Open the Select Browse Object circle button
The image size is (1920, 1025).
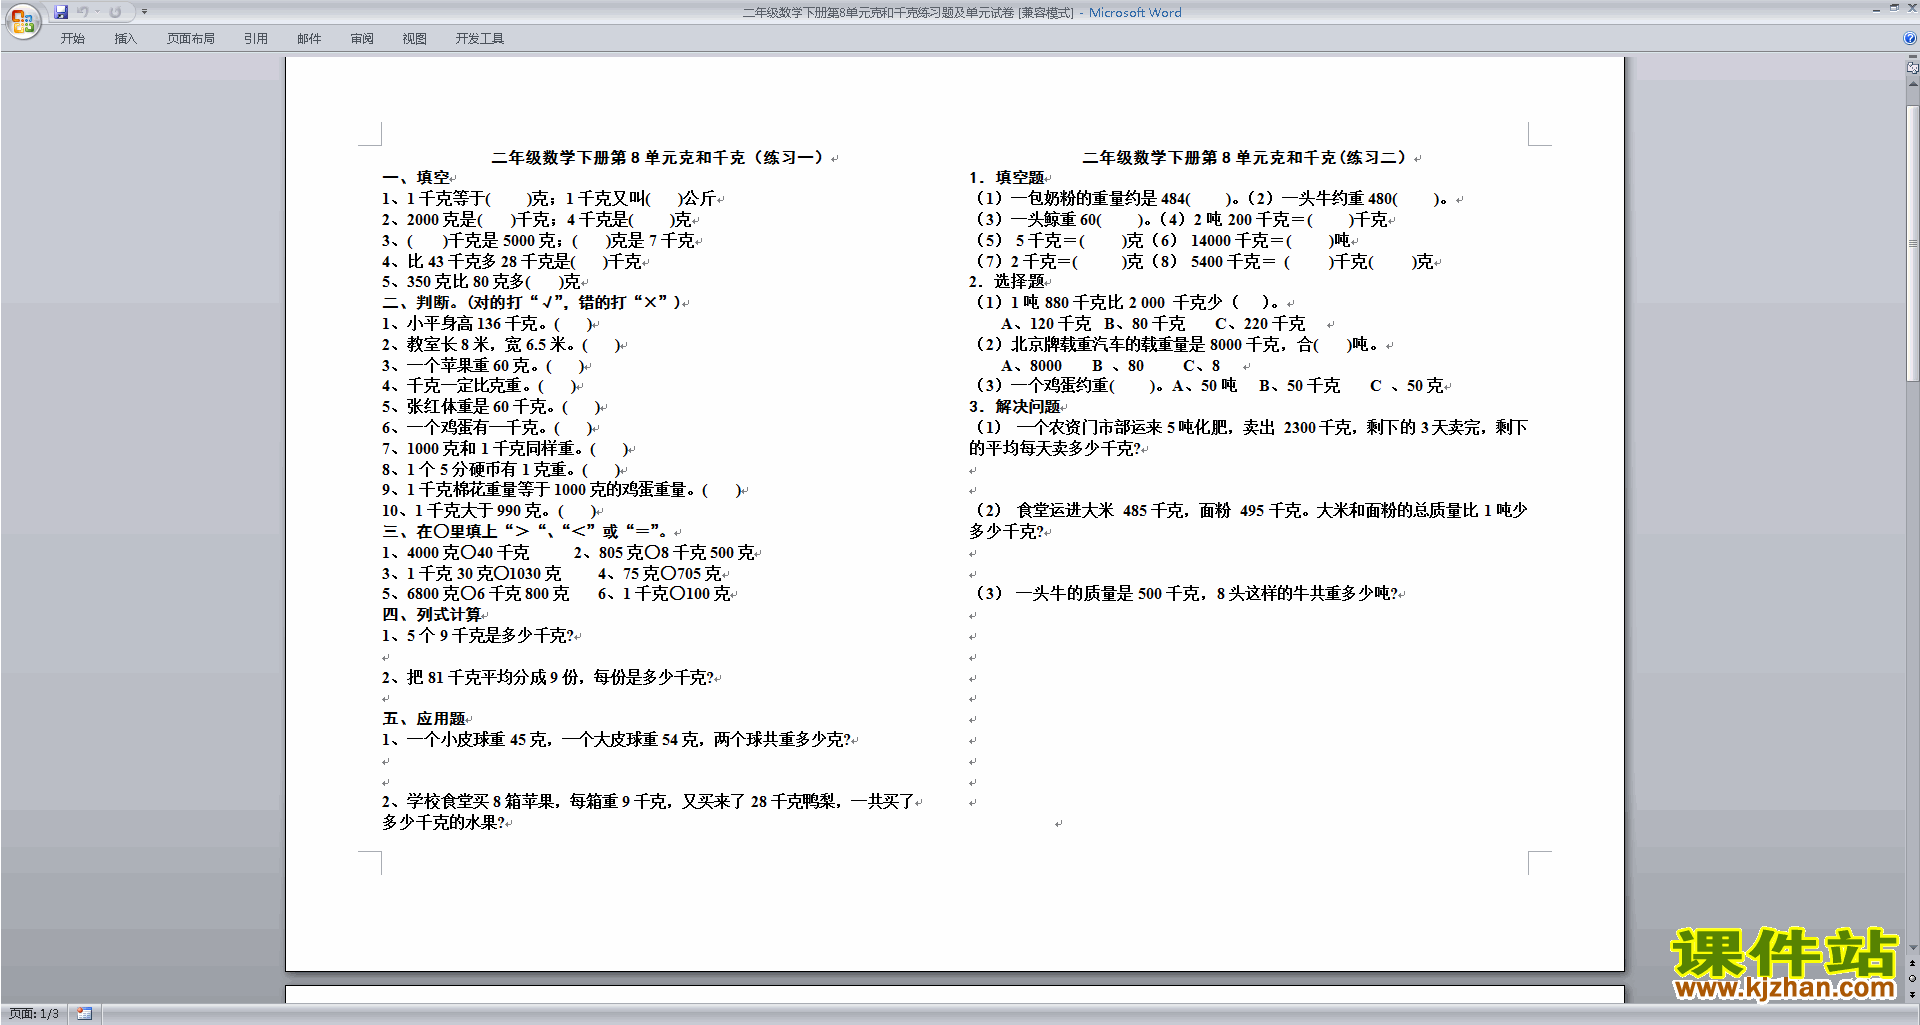click(x=1912, y=979)
